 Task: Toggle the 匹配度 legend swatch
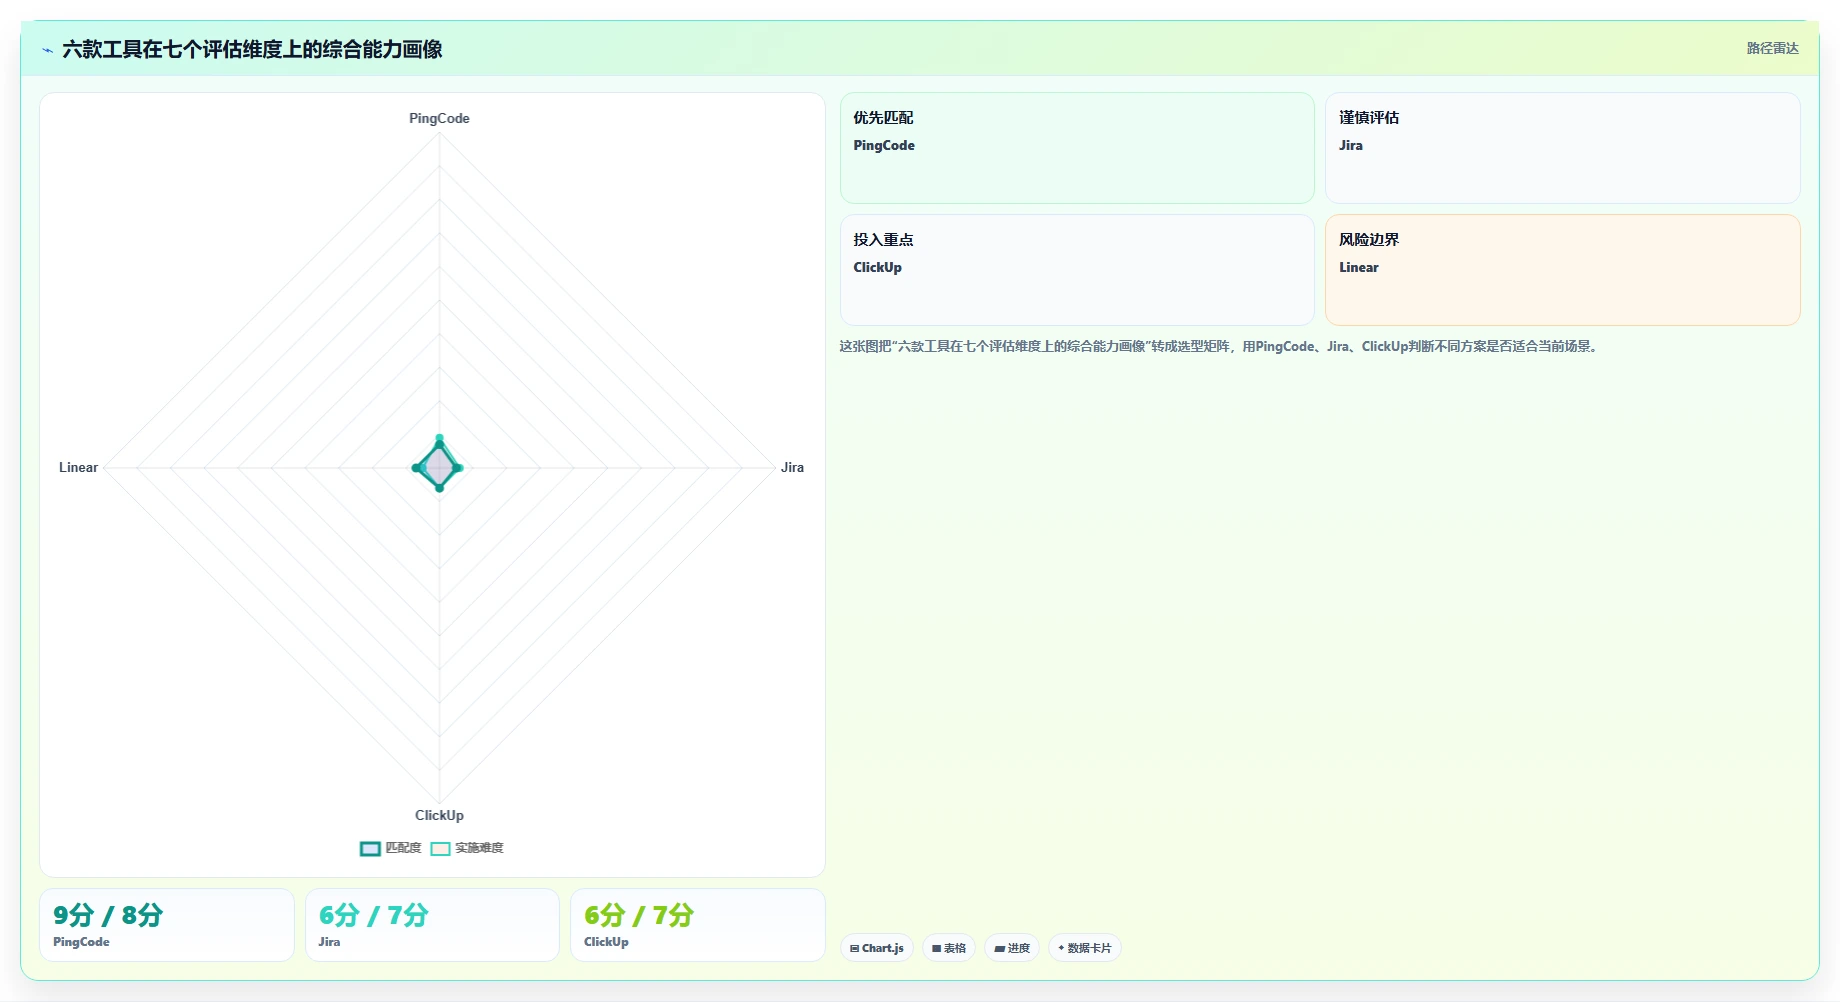tap(370, 848)
